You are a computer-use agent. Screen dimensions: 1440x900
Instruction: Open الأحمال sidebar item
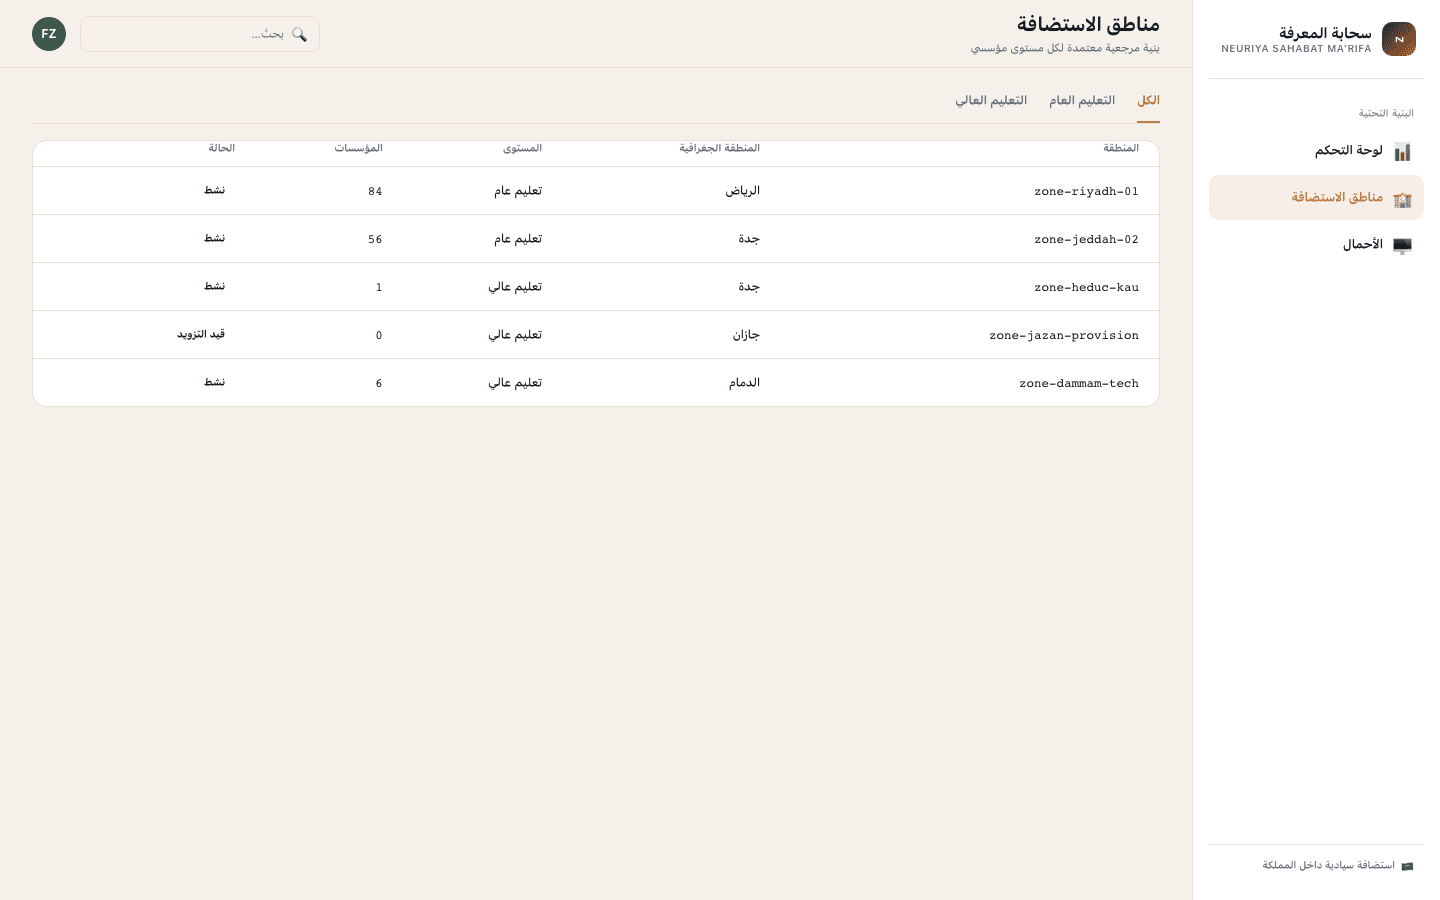[1316, 245]
